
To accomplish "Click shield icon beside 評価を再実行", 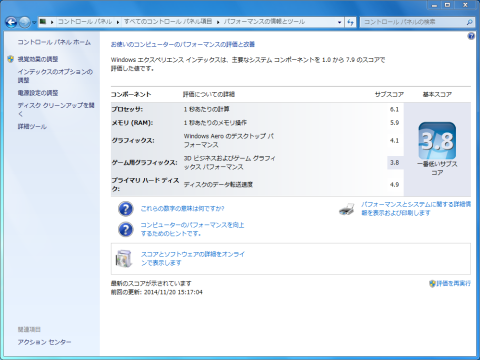I will (x=432, y=284).
